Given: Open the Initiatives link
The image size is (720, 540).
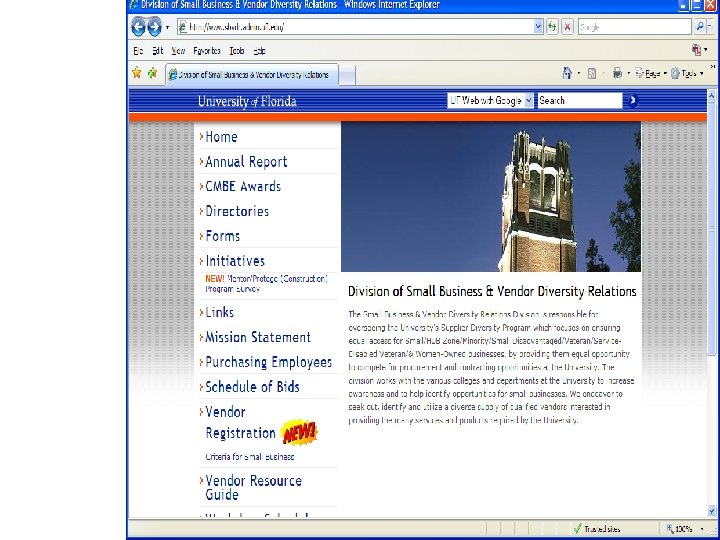Looking at the screenshot, I should click(235, 261).
